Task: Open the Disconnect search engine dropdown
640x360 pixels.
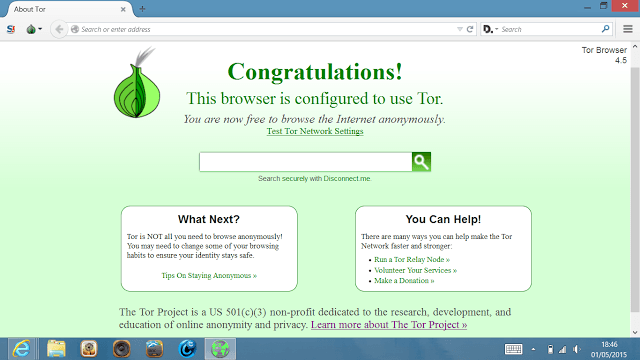Action: point(490,29)
